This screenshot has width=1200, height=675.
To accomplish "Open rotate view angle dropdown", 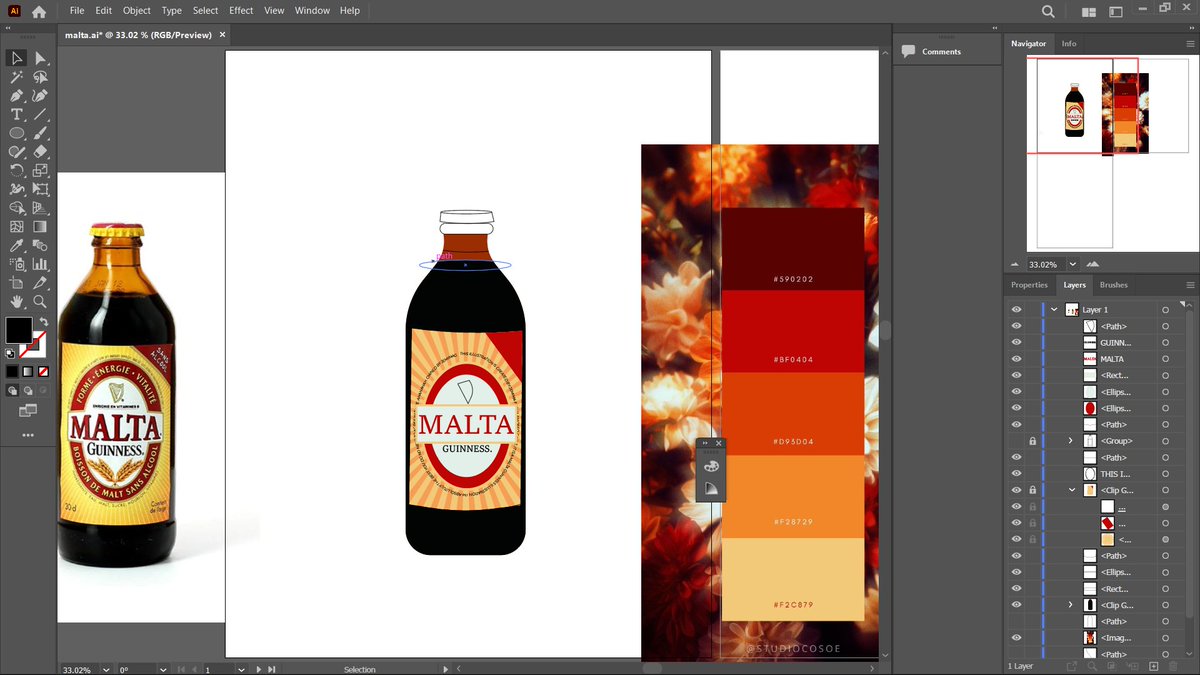I will (161, 669).
